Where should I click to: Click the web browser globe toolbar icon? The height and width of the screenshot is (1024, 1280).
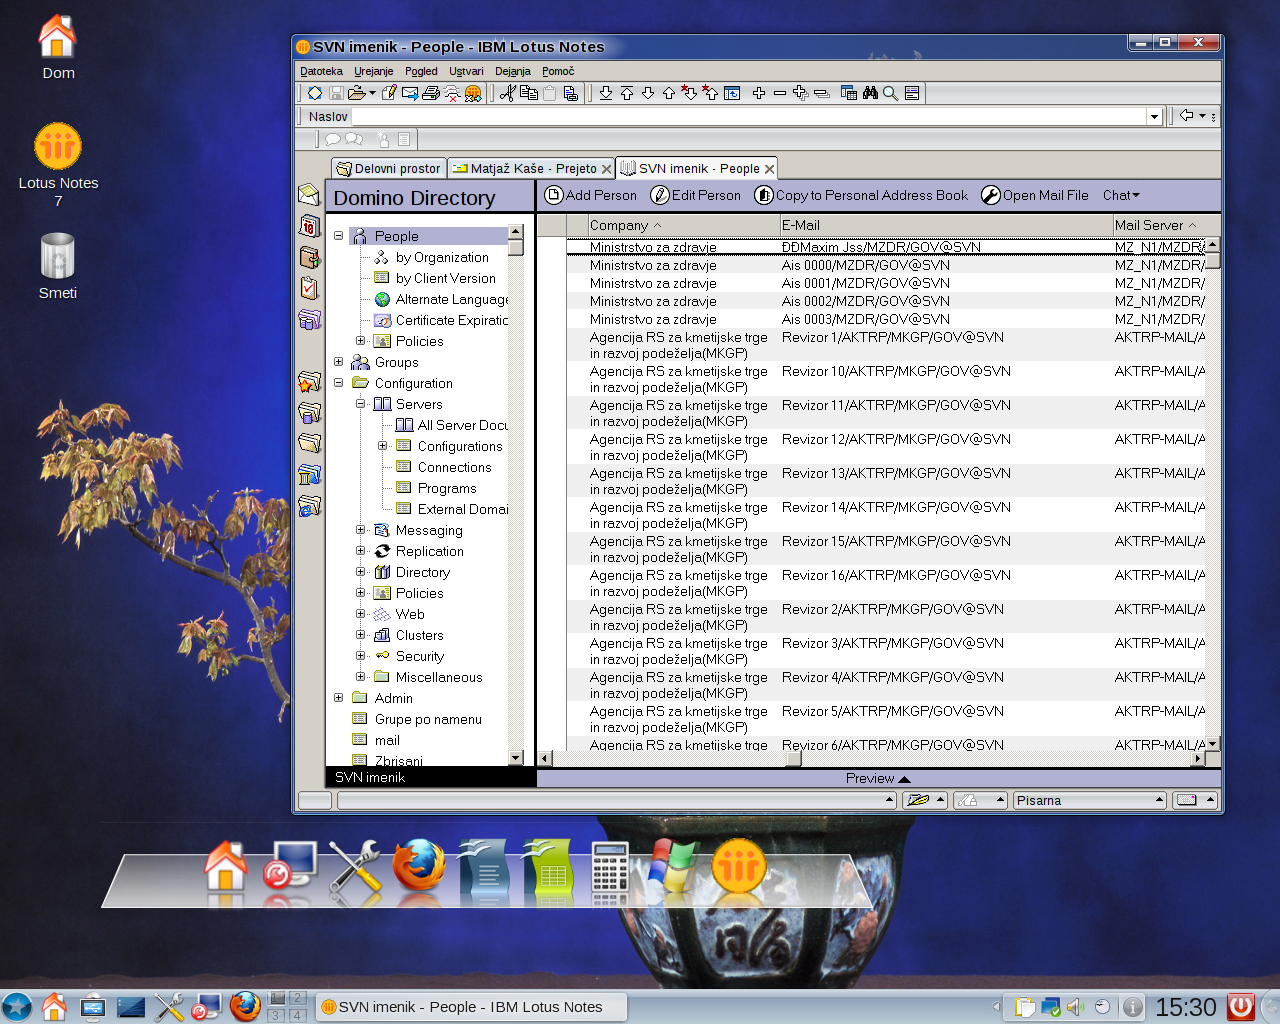click(473, 93)
